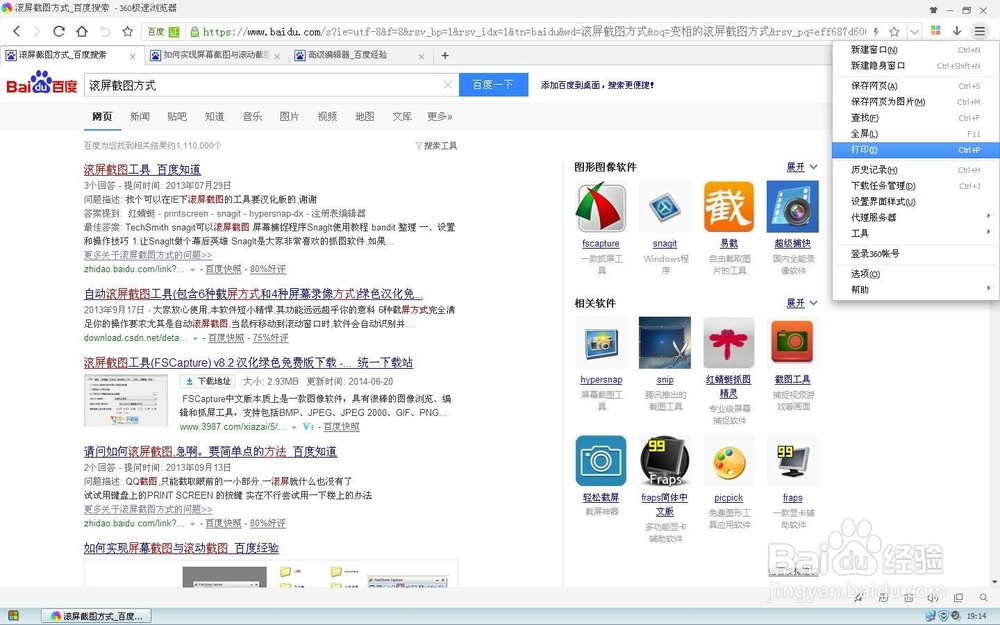Click the status bar magnifier zoom icon
Screen dimensions: 1000x625
coord(983,598)
